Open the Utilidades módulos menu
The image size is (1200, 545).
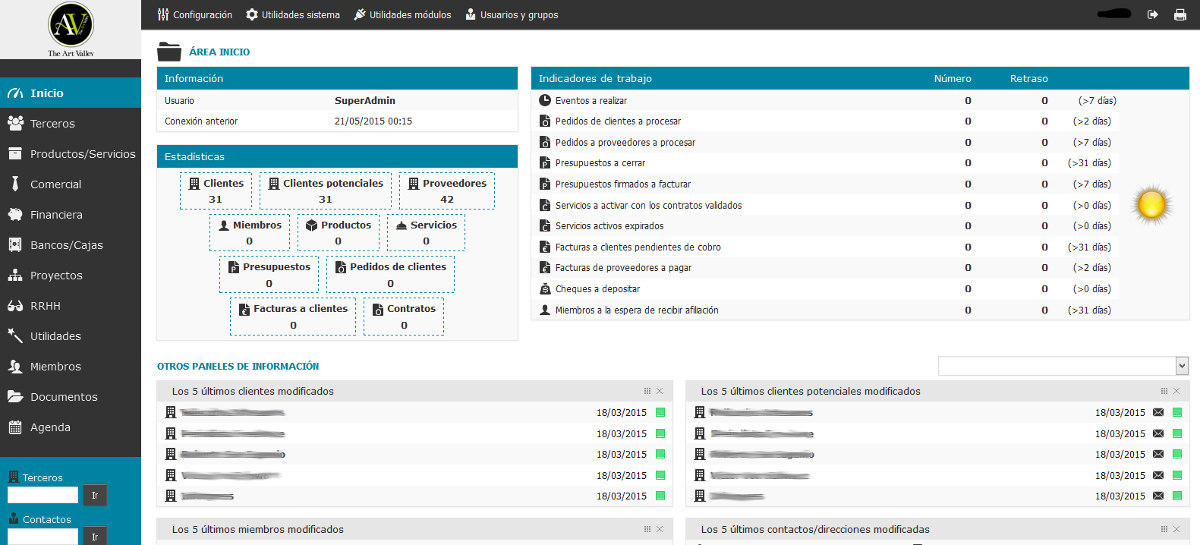(402, 15)
